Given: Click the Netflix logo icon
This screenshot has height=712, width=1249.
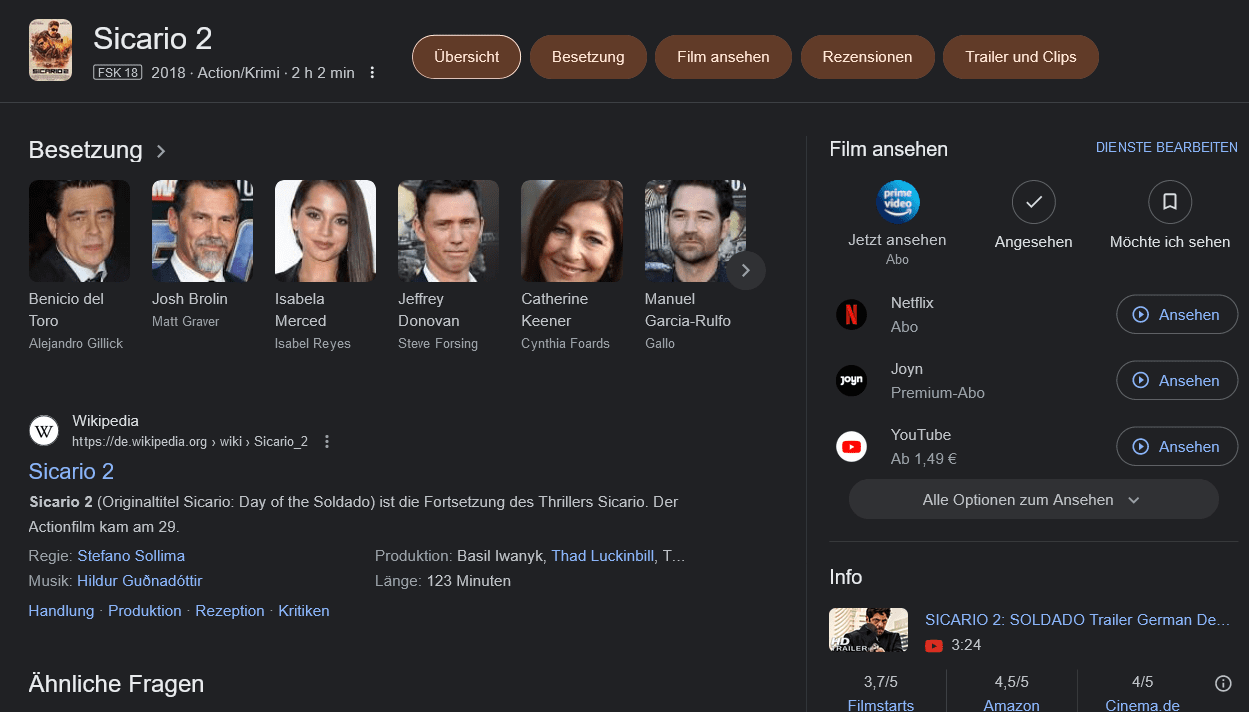Looking at the screenshot, I should click(x=851, y=315).
